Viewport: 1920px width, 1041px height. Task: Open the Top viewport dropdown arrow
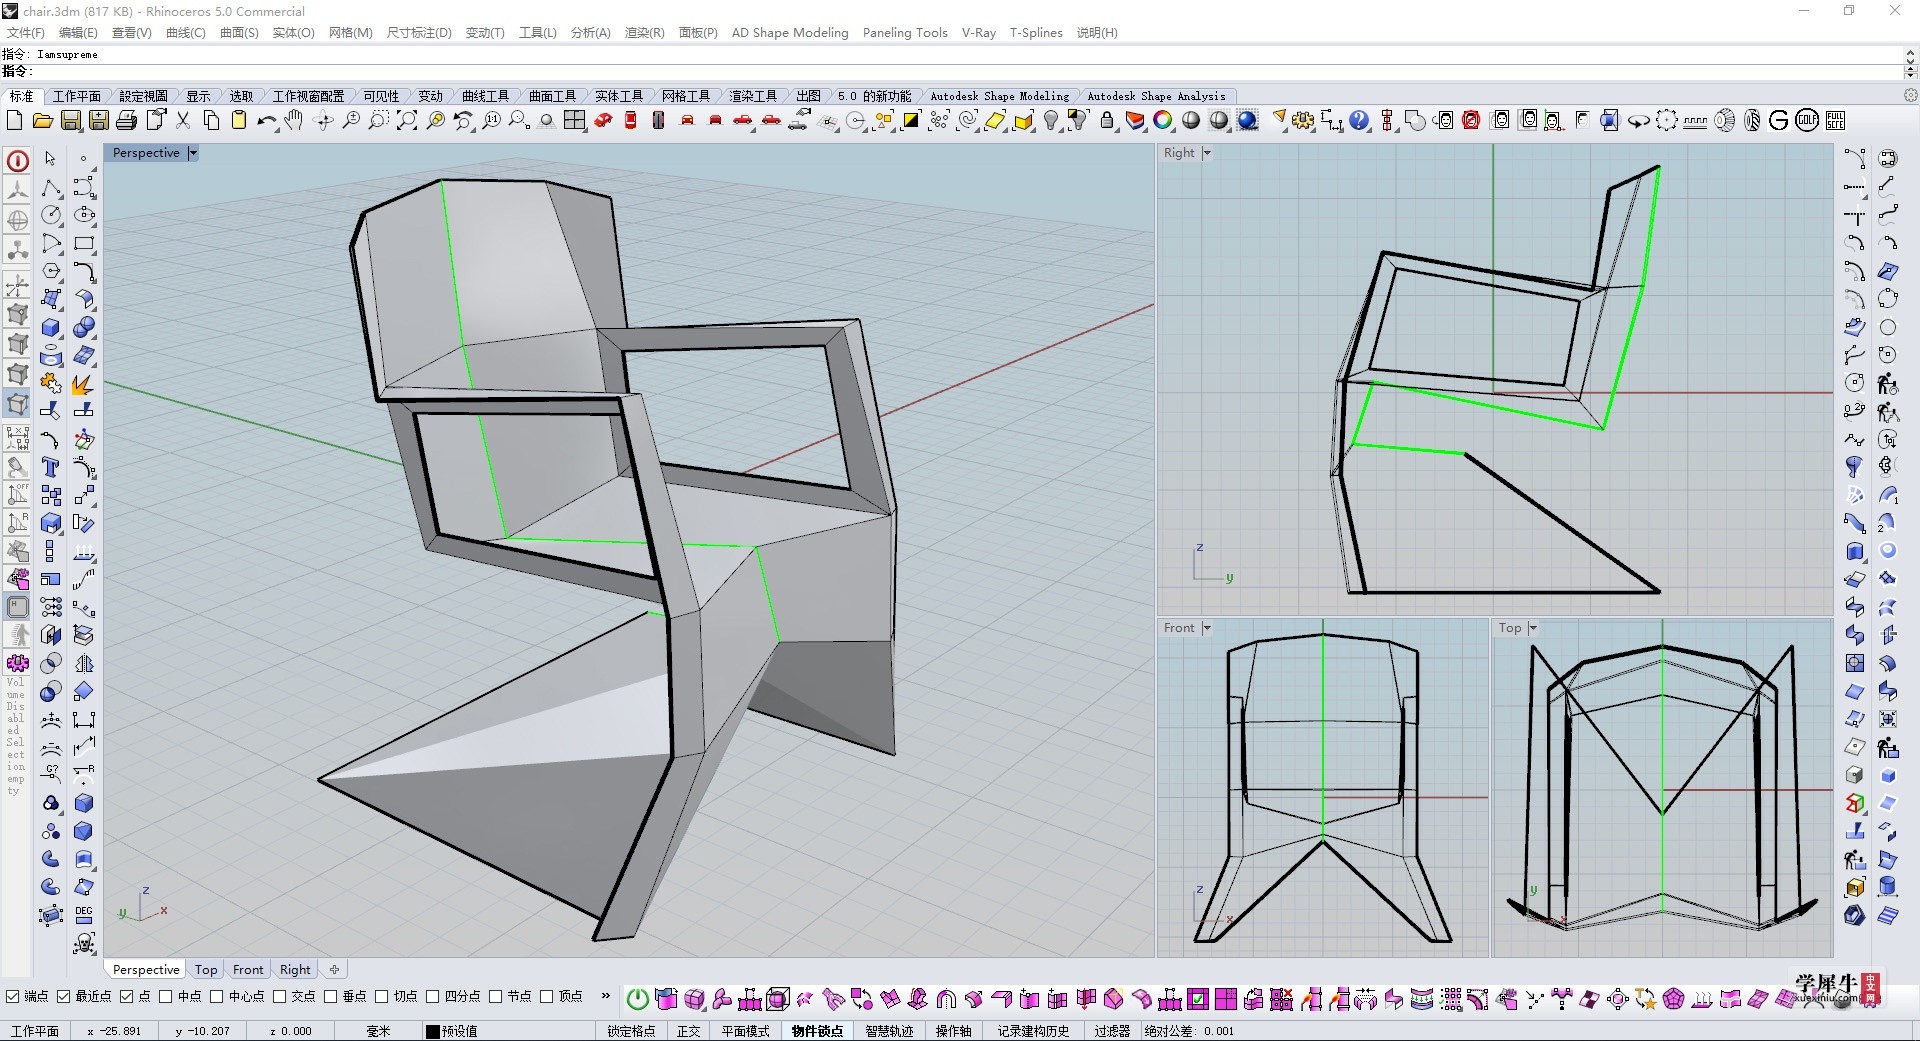pyautogui.click(x=1533, y=628)
